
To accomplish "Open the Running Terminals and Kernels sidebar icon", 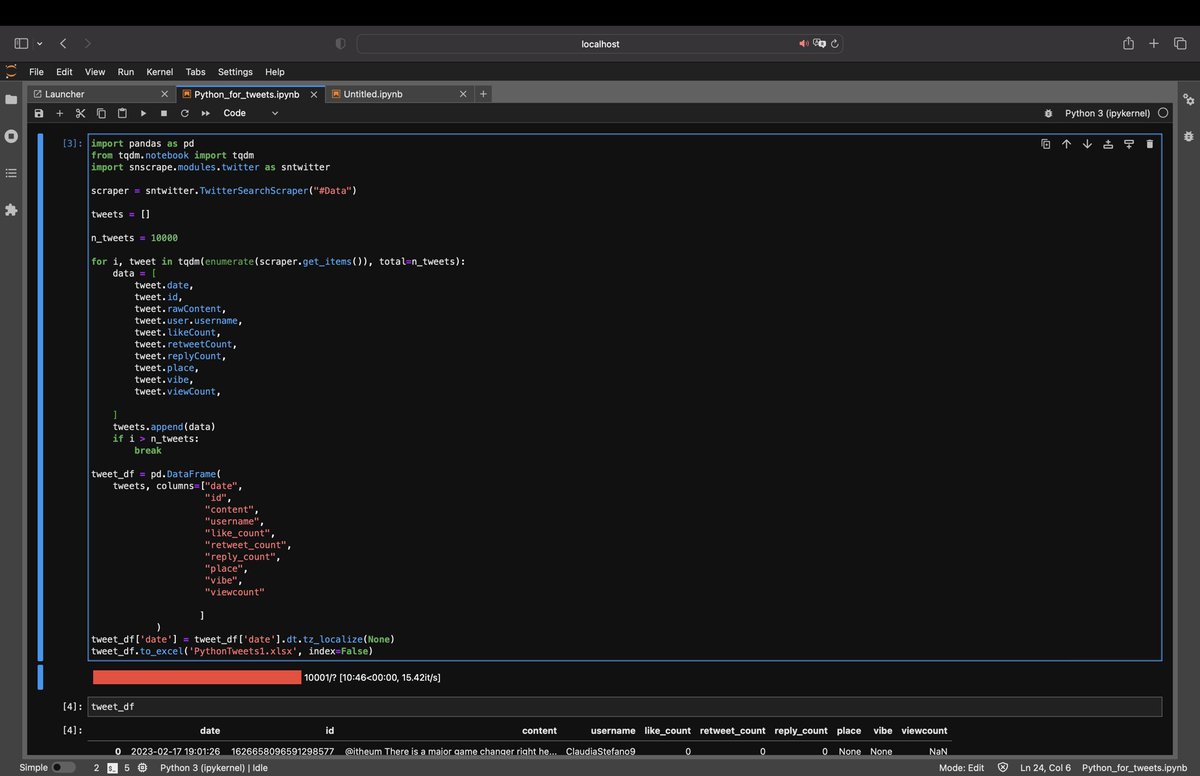I will click(x=11, y=136).
